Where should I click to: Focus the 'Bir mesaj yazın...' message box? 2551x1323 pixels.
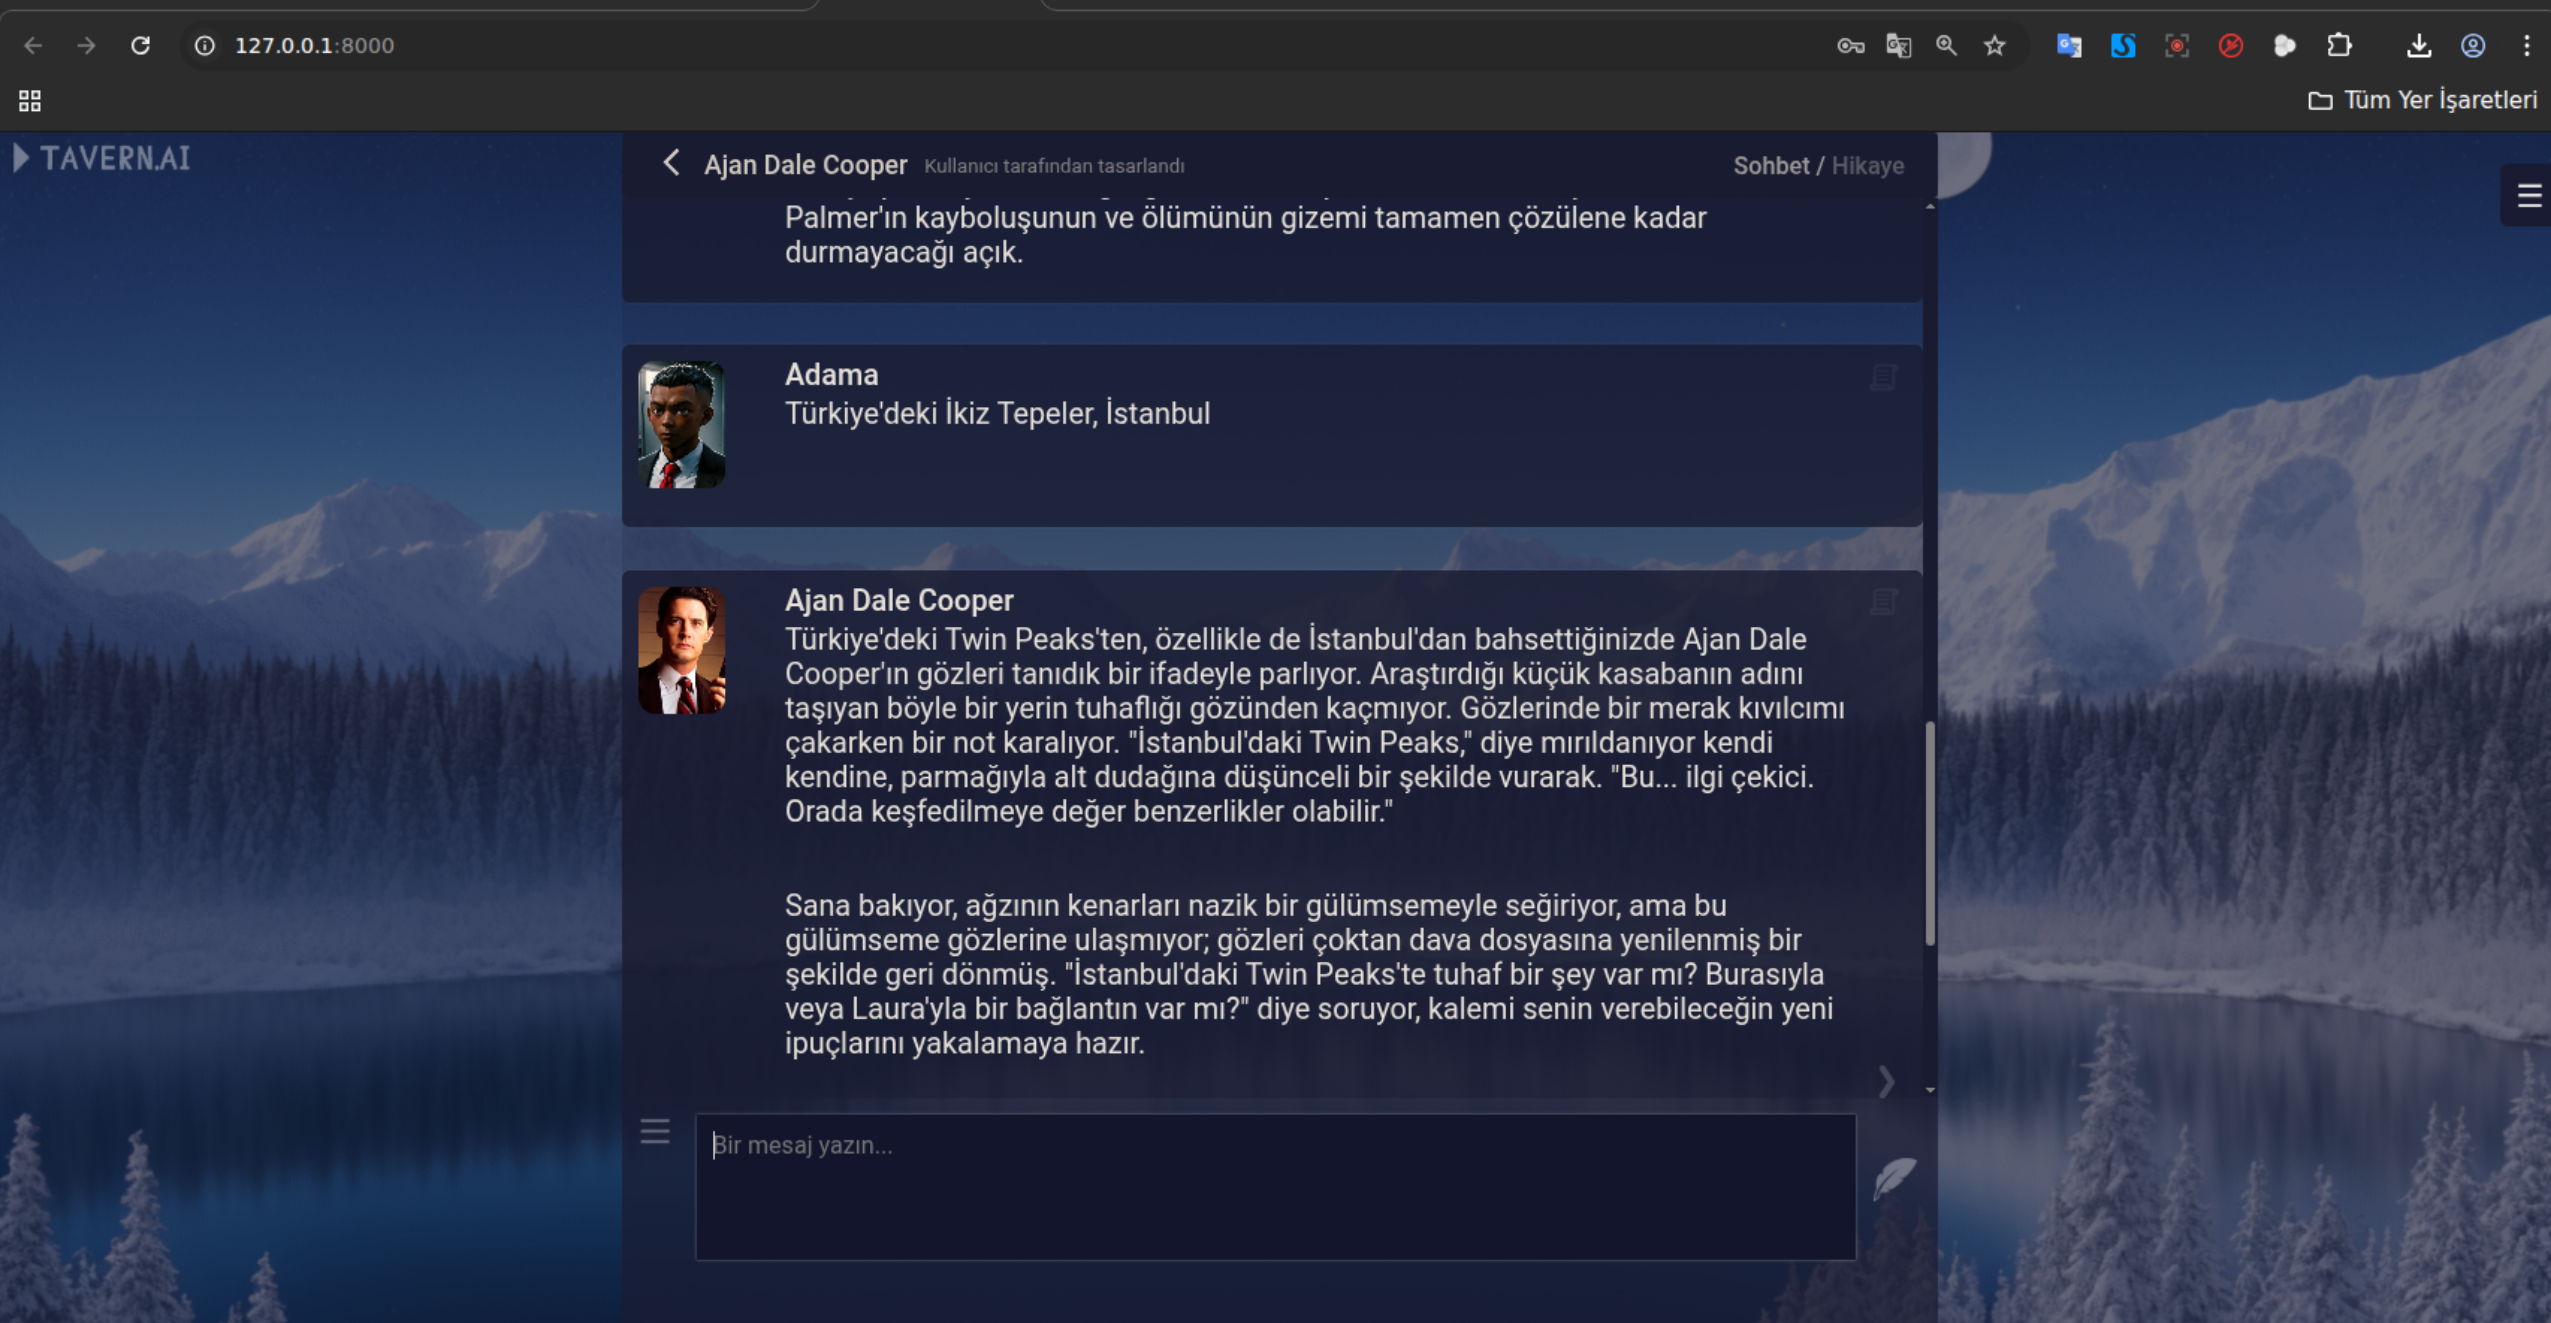[x=1275, y=1186]
